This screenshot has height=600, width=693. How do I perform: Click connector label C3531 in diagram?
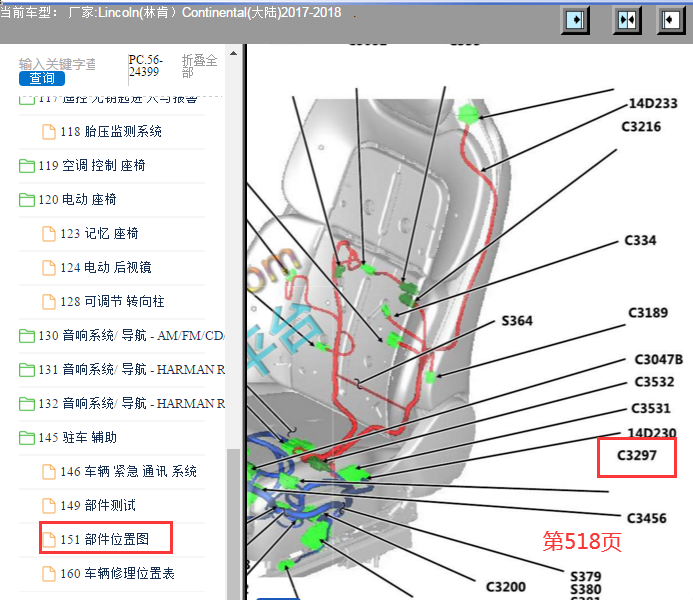651,408
